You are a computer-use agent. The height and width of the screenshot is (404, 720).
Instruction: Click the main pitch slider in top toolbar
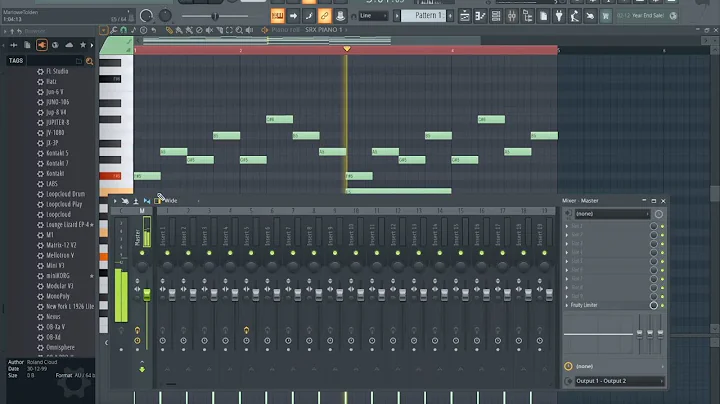[215, 17]
